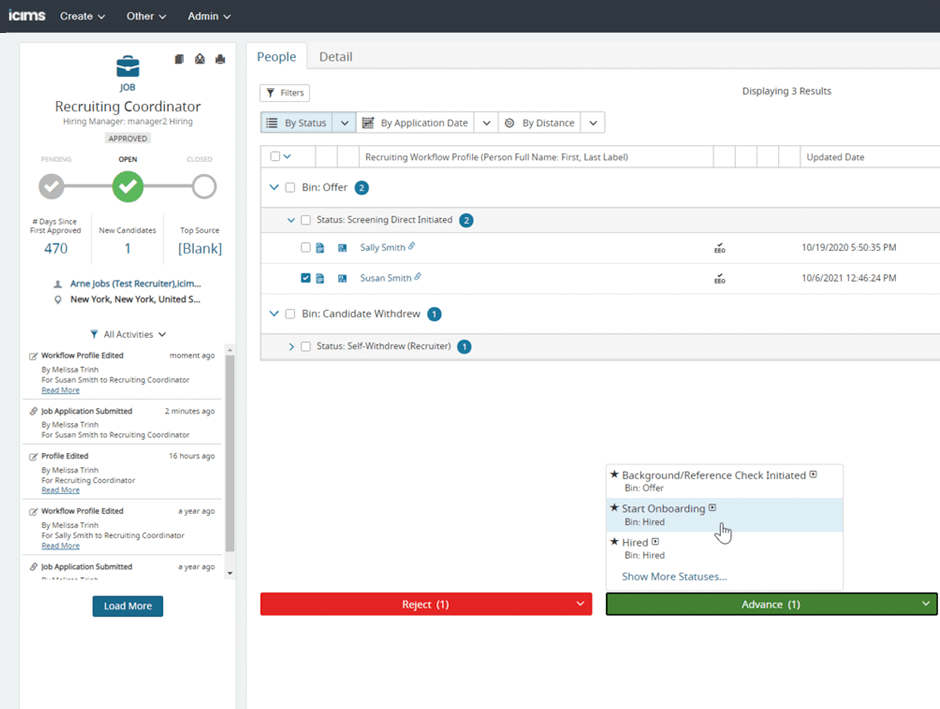This screenshot has height=709, width=940.
Task: Open the Advance button dropdown arrow
Action: coord(926,604)
